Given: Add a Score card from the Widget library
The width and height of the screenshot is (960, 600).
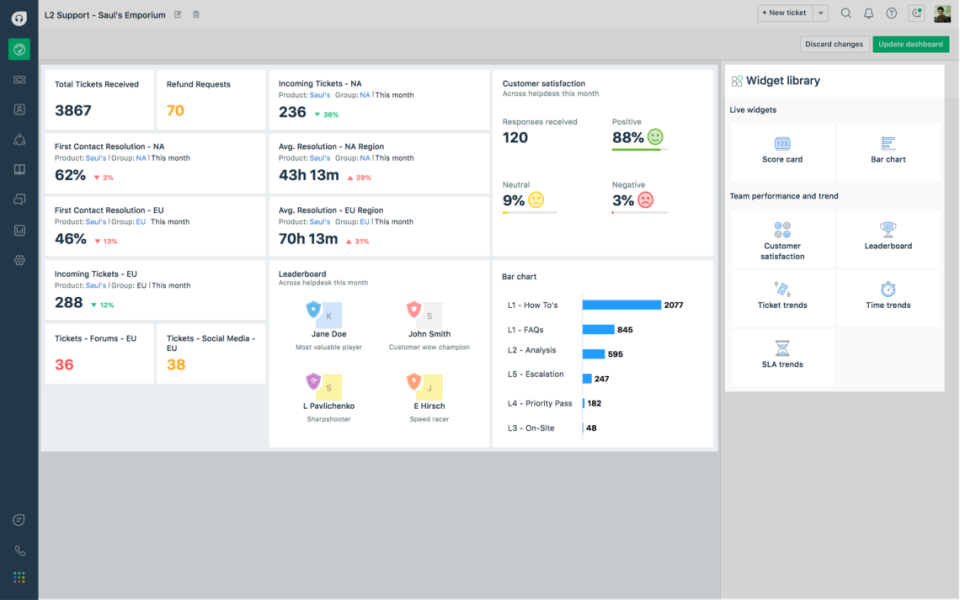Looking at the screenshot, I should [781, 151].
